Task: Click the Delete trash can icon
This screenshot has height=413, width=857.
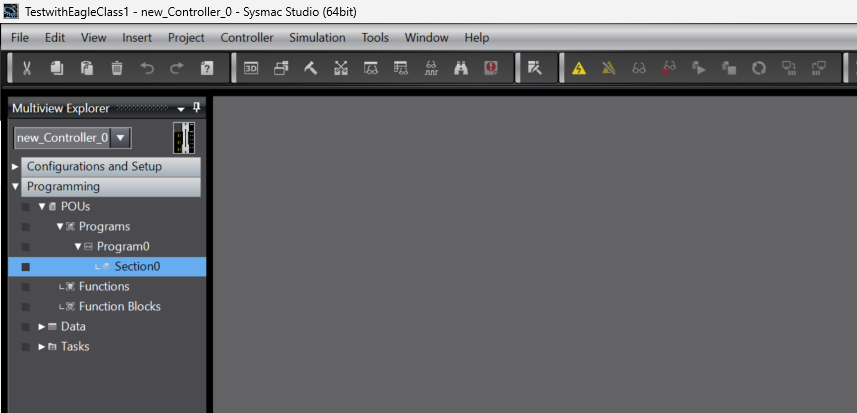Action: [x=117, y=68]
